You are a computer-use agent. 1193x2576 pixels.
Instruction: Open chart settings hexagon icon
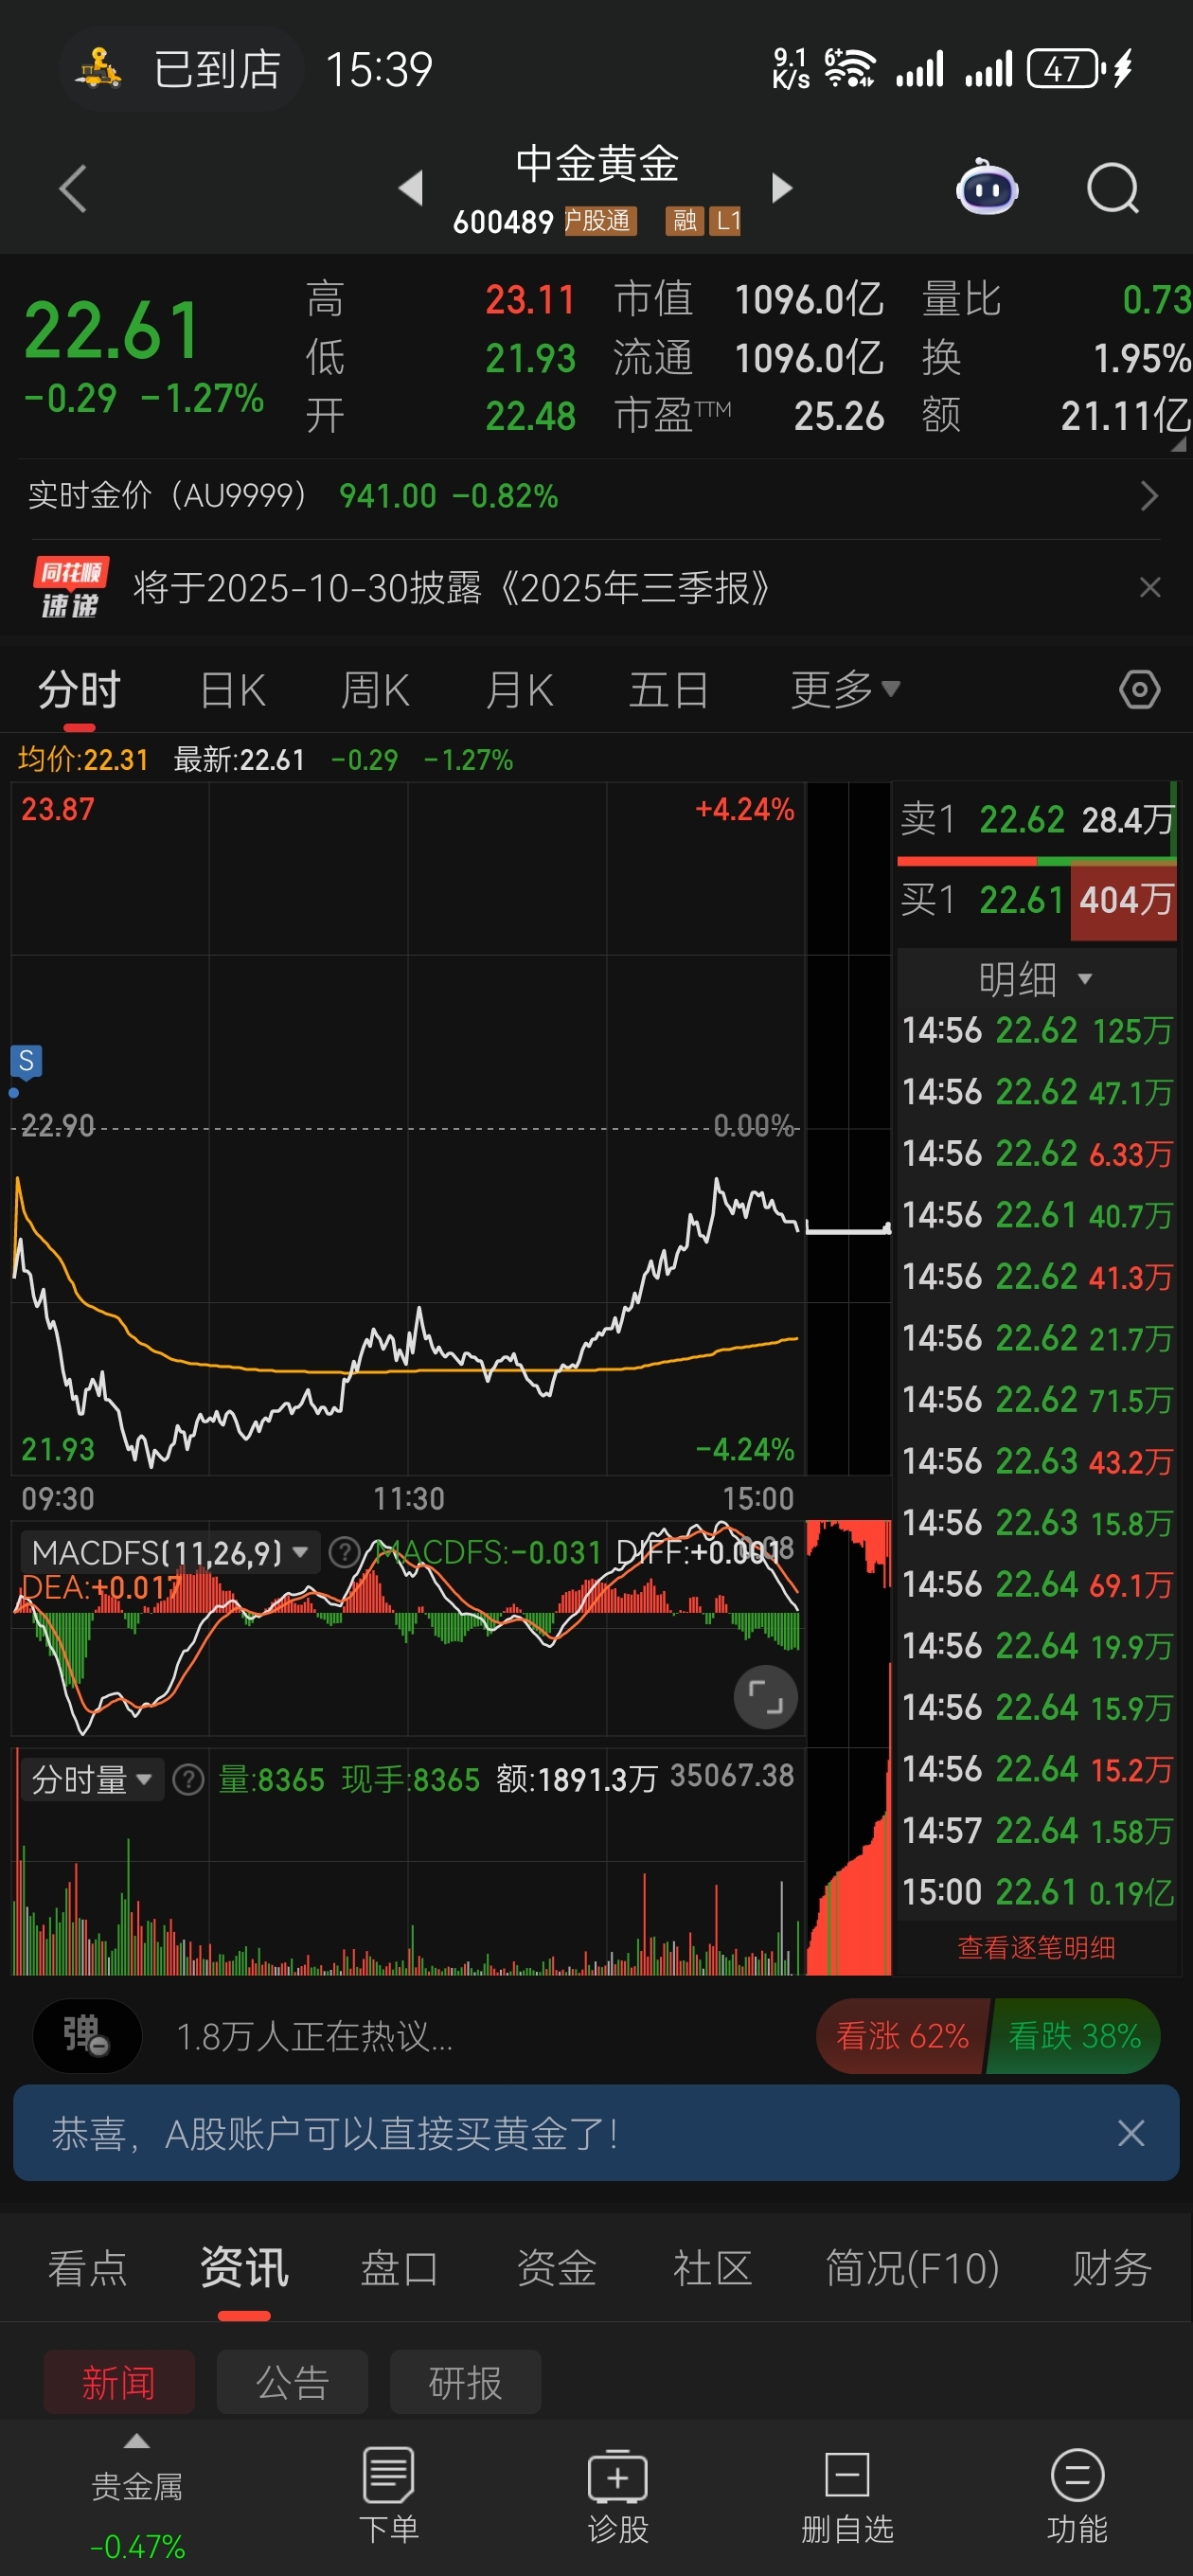[x=1139, y=690]
